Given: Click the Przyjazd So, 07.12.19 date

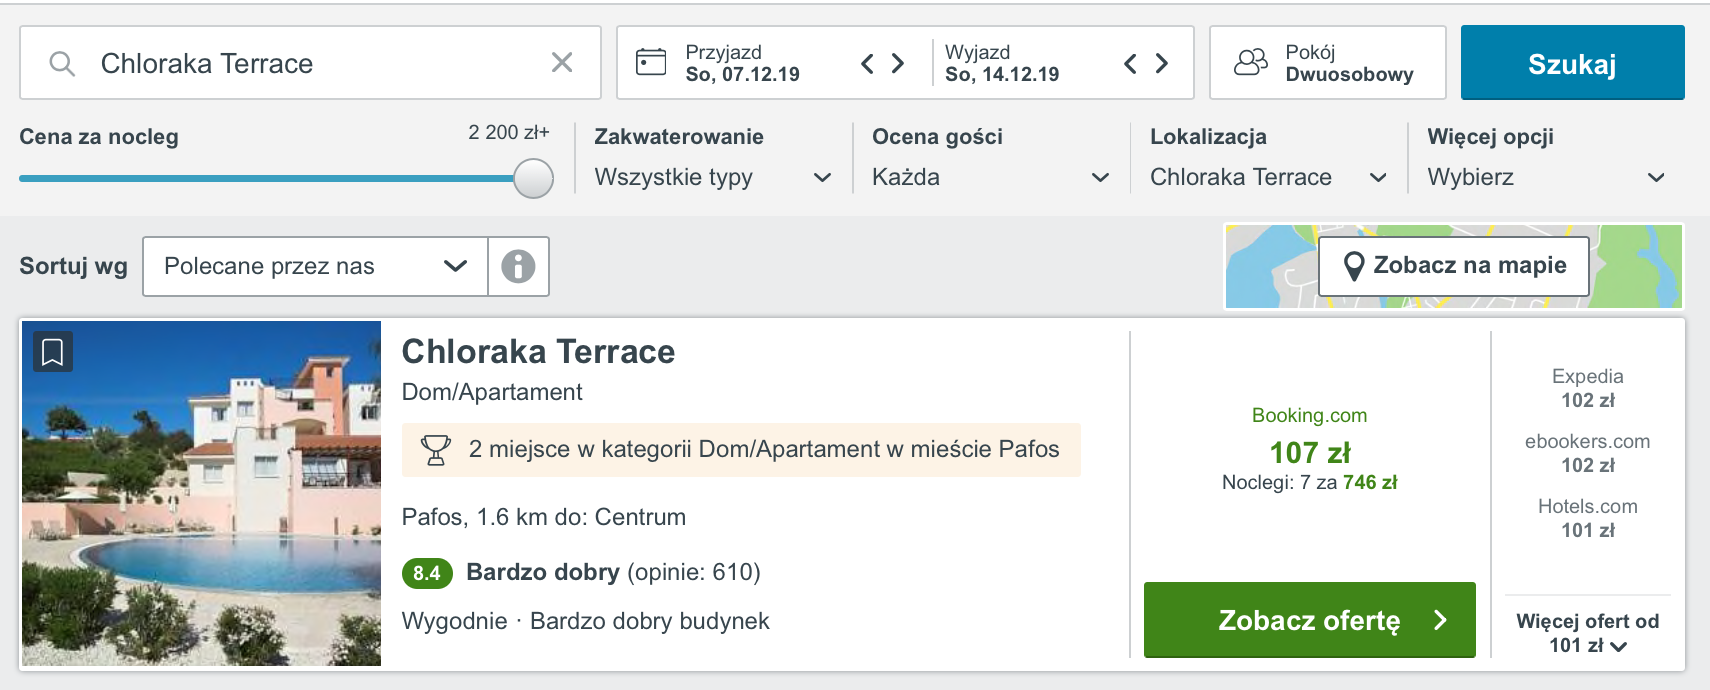Looking at the screenshot, I should [x=742, y=63].
